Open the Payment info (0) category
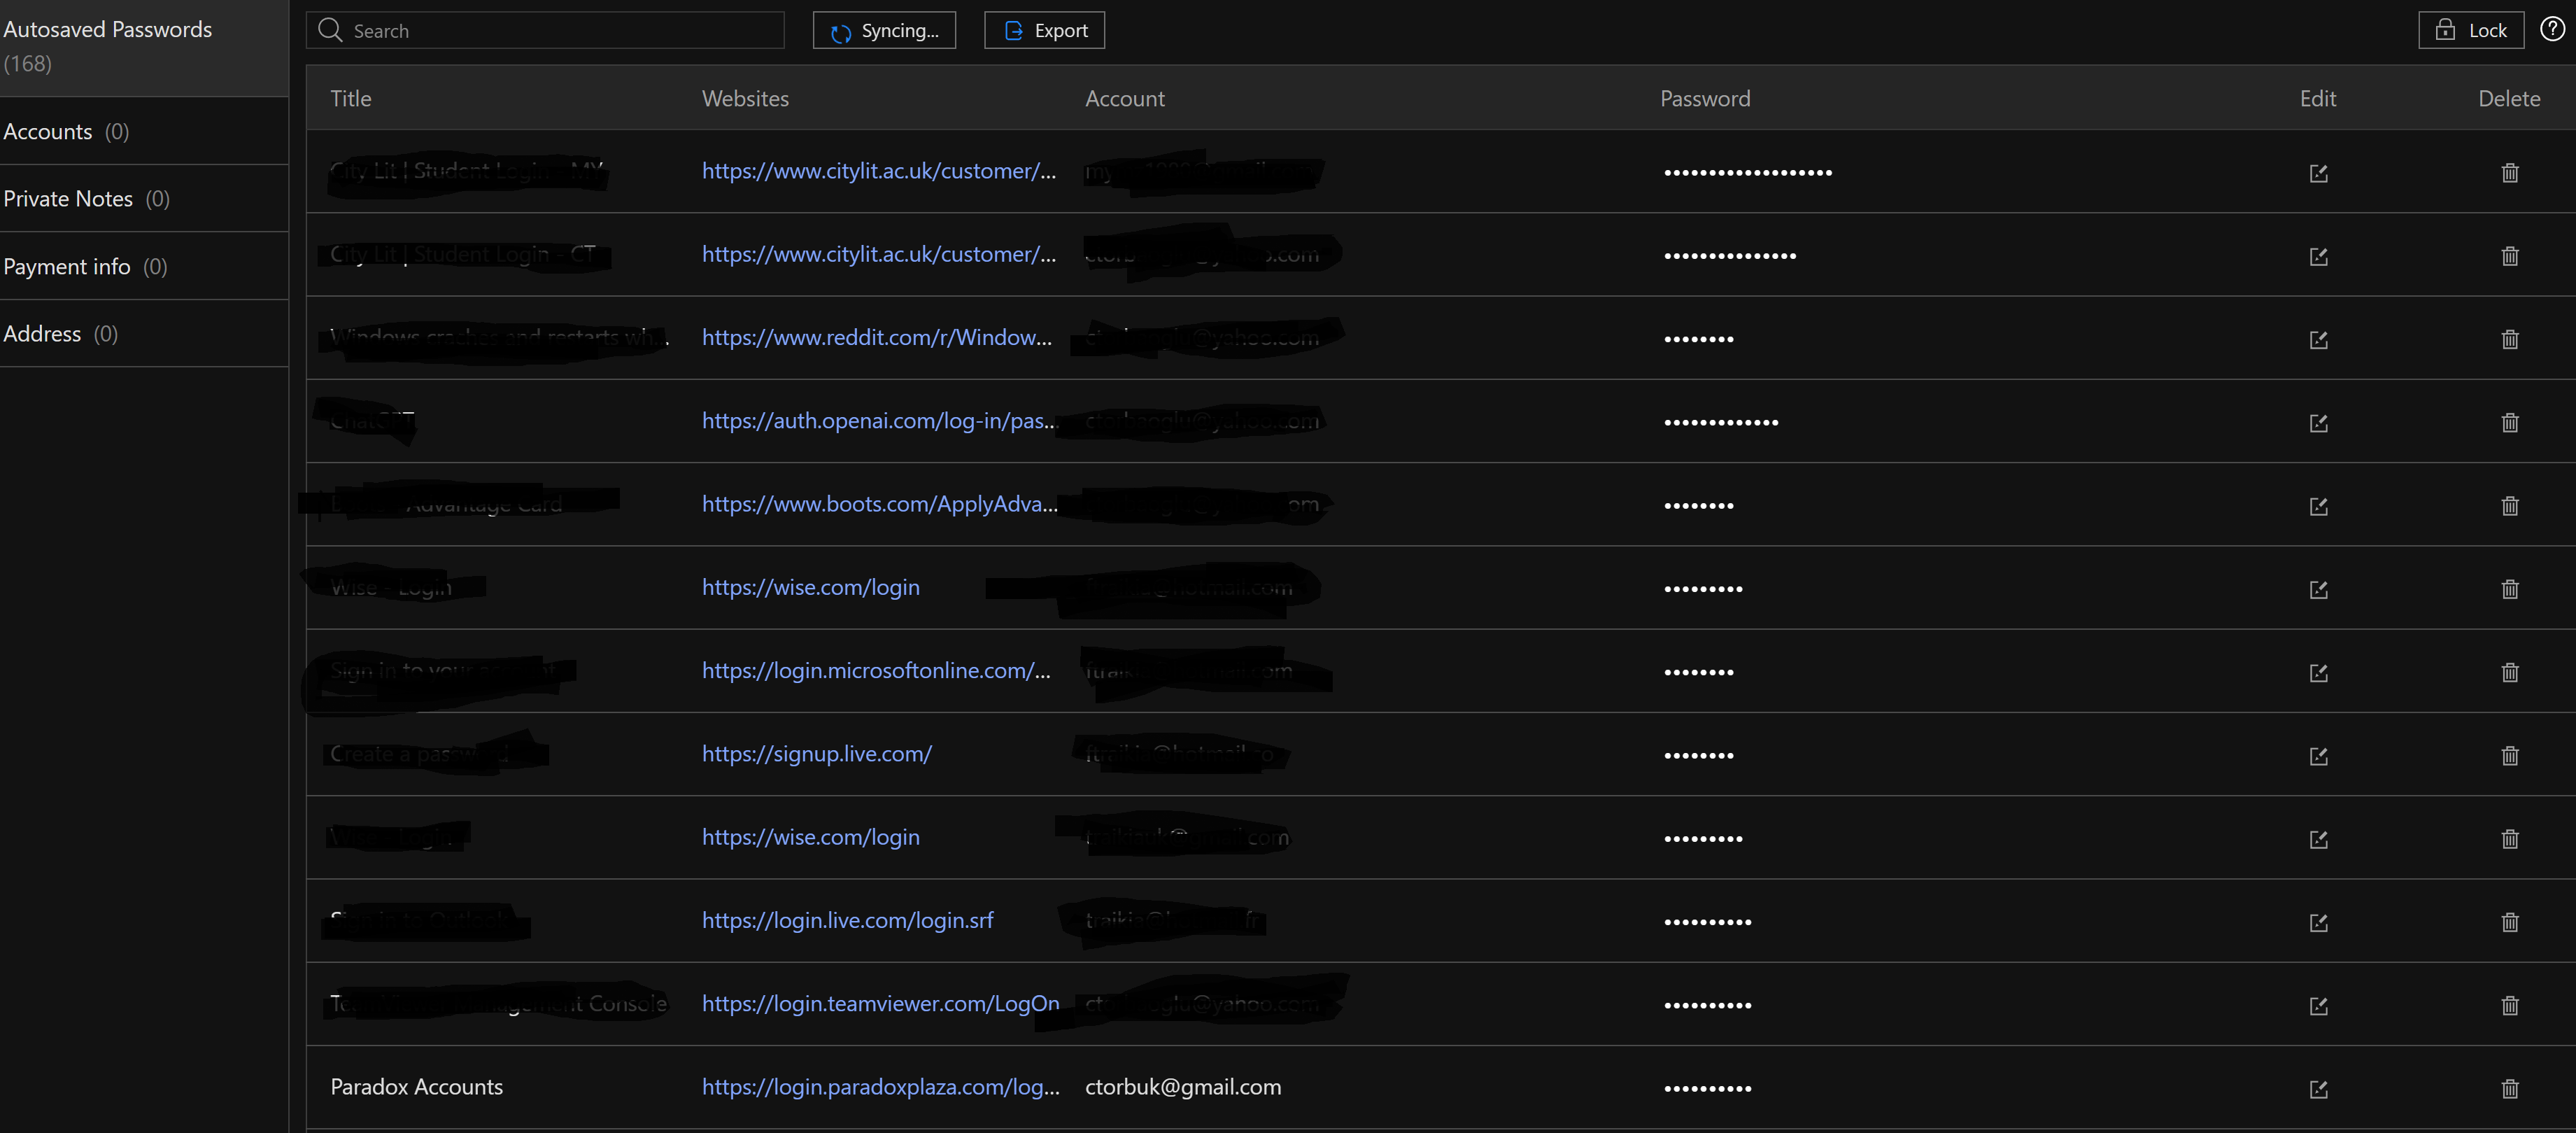 pos(144,266)
